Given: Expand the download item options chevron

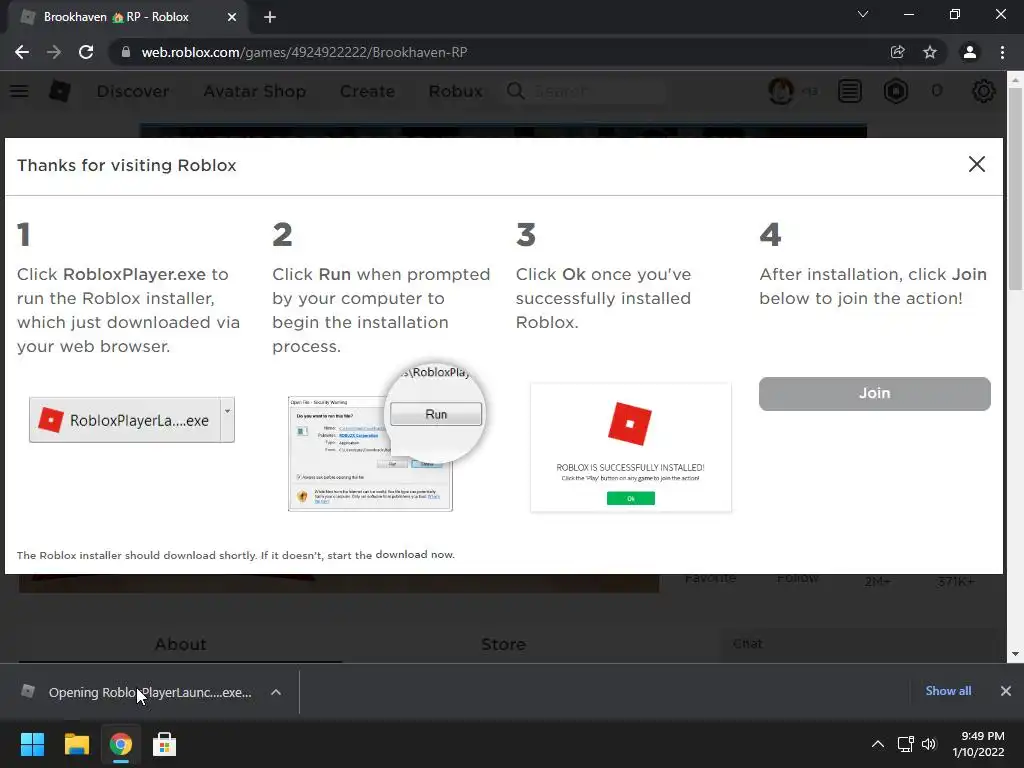Looking at the screenshot, I should 276,692.
